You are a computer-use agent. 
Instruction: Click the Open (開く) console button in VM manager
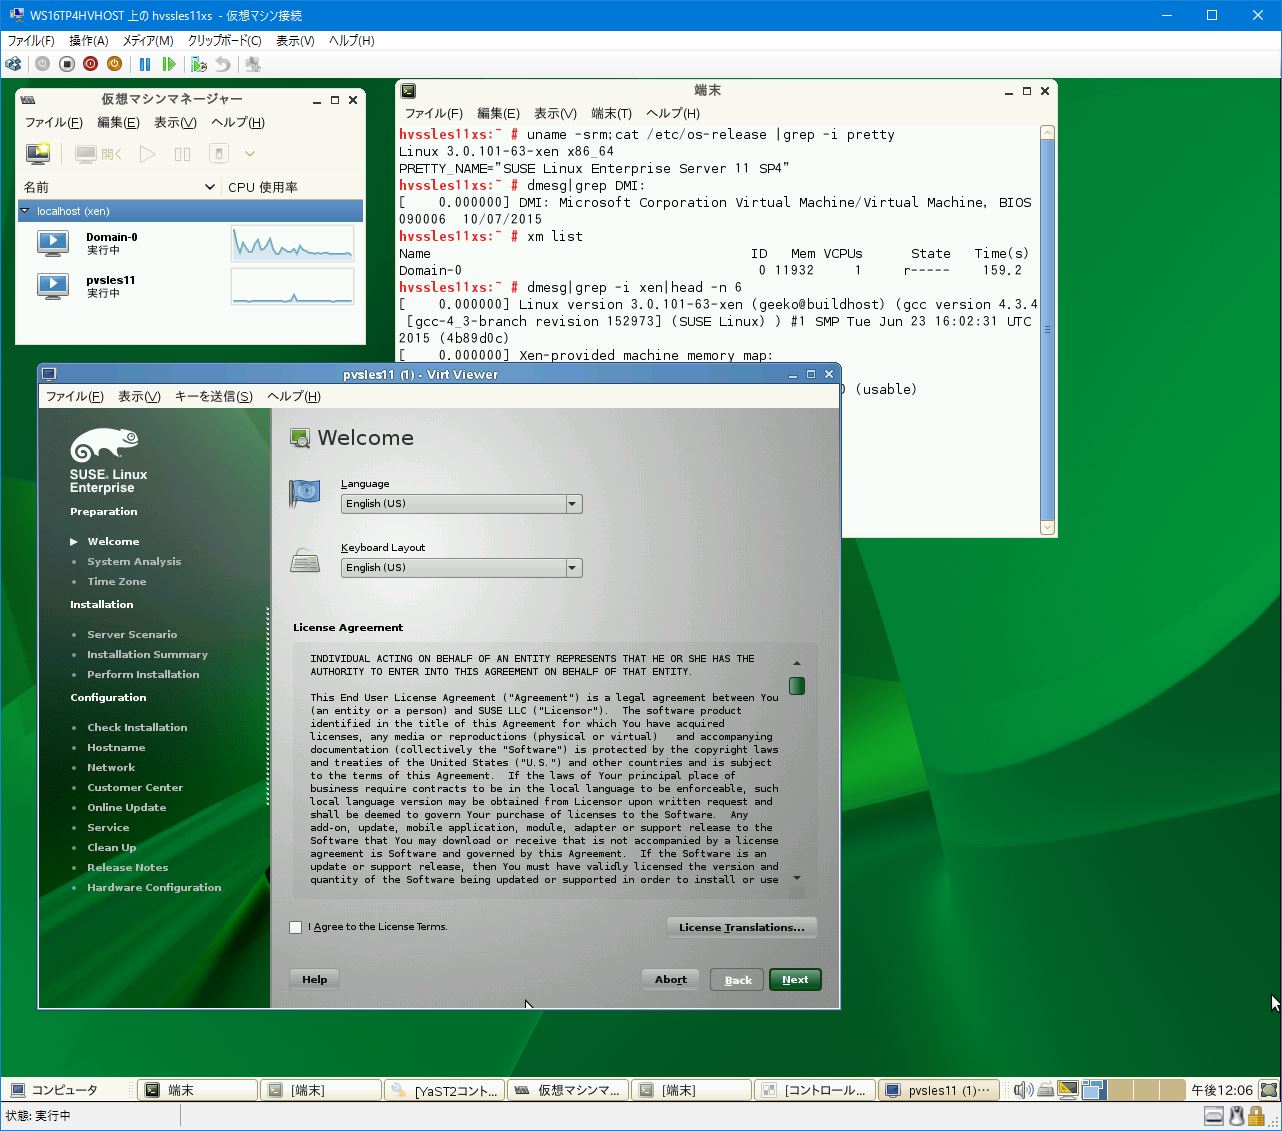(99, 154)
